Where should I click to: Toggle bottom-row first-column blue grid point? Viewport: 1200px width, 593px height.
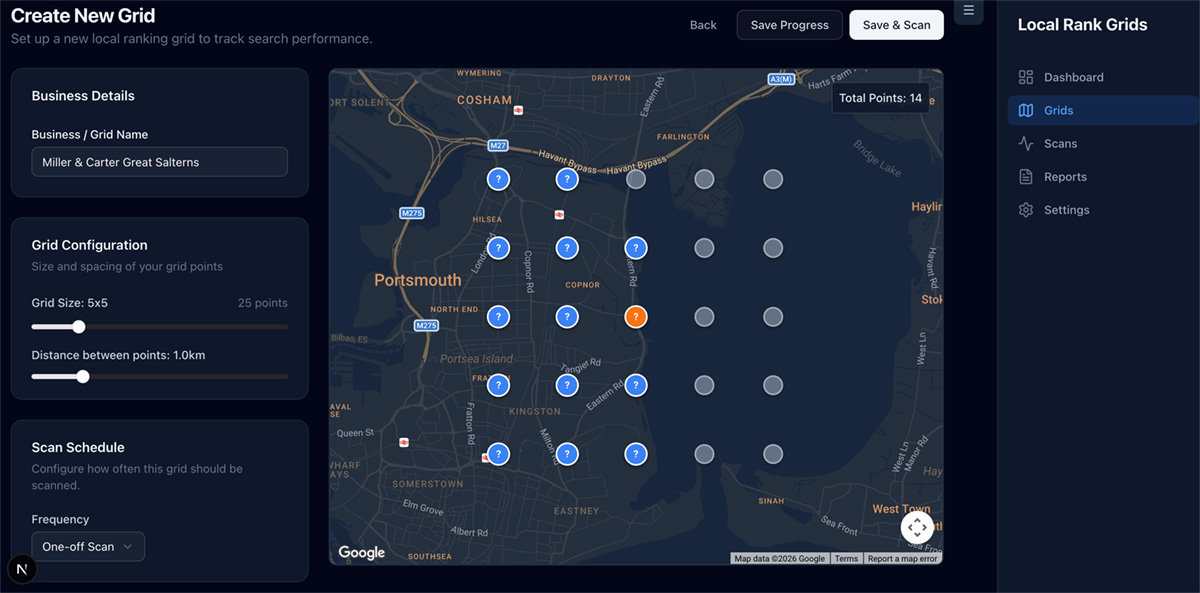click(x=498, y=454)
